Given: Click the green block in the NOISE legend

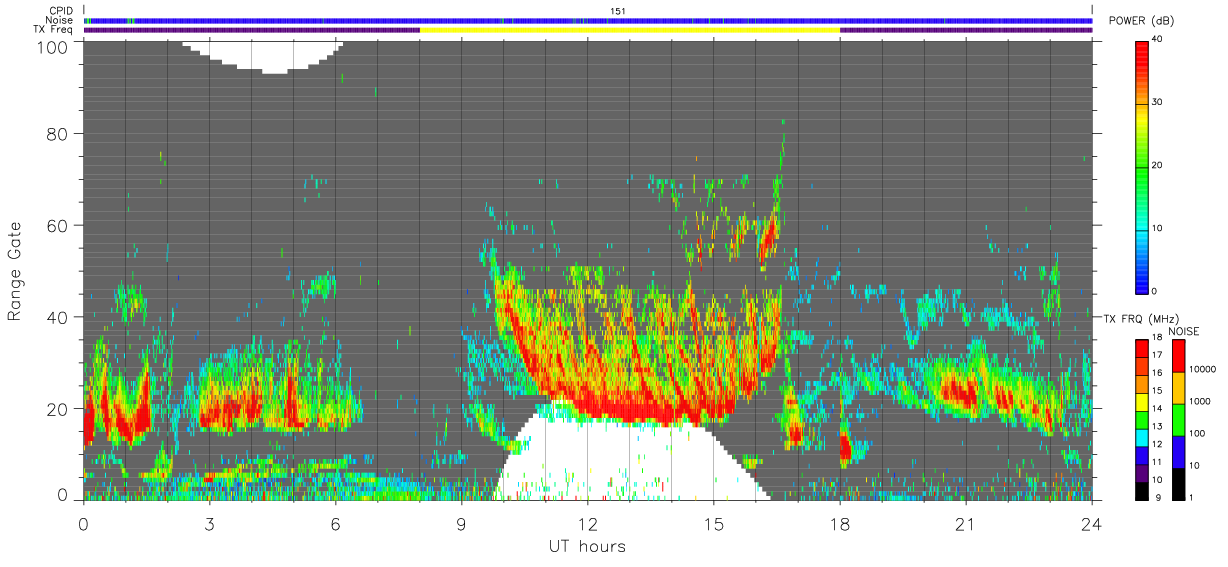Looking at the screenshot, I should 1179,420.
